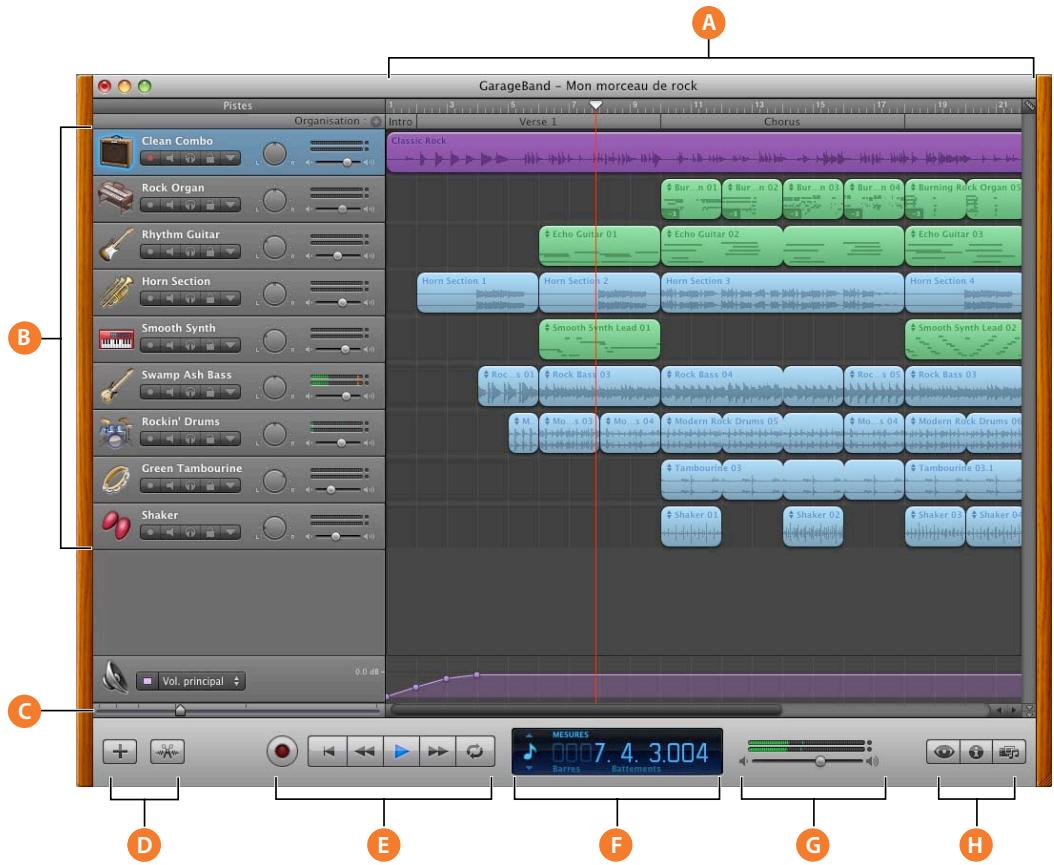The width and height of the screenshot is (1054, 865).
Task: Click the MESURES label in LCD
Action: click(x=570, y=735)
